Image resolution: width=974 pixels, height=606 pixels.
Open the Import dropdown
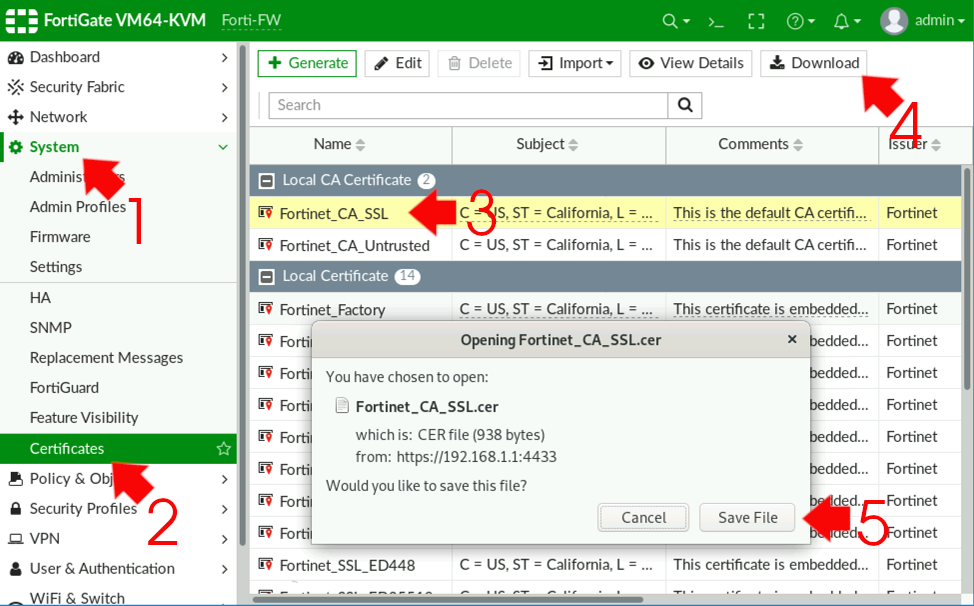575,63
